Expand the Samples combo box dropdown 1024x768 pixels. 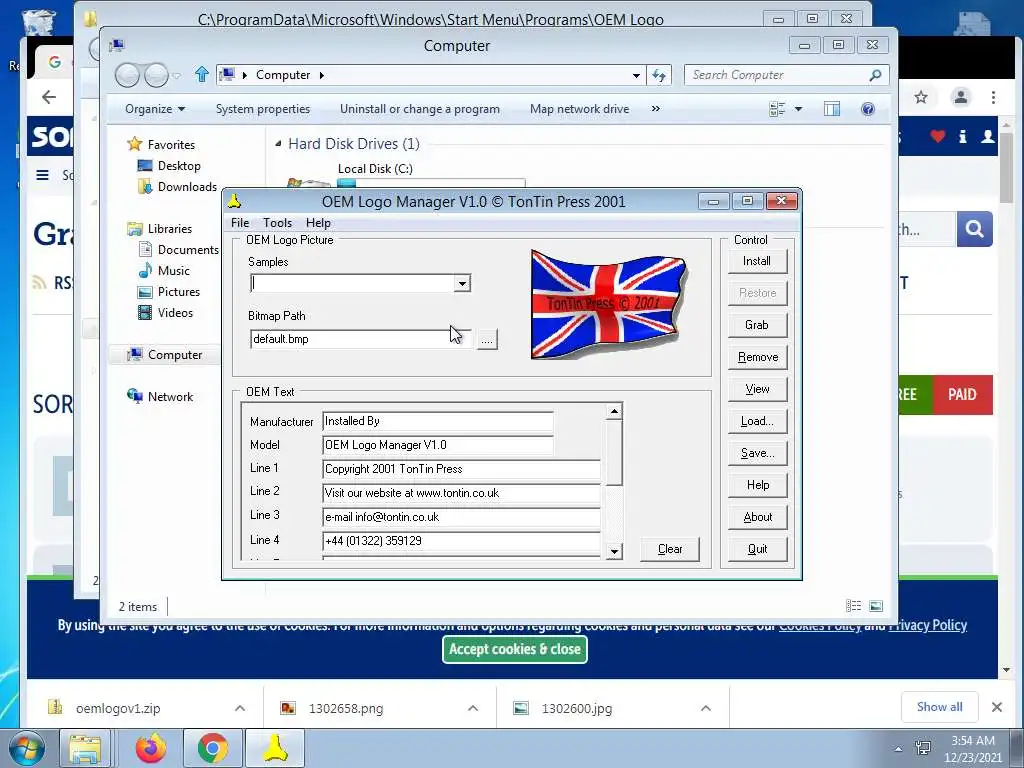pyautogui.click(x=462, y=283)
